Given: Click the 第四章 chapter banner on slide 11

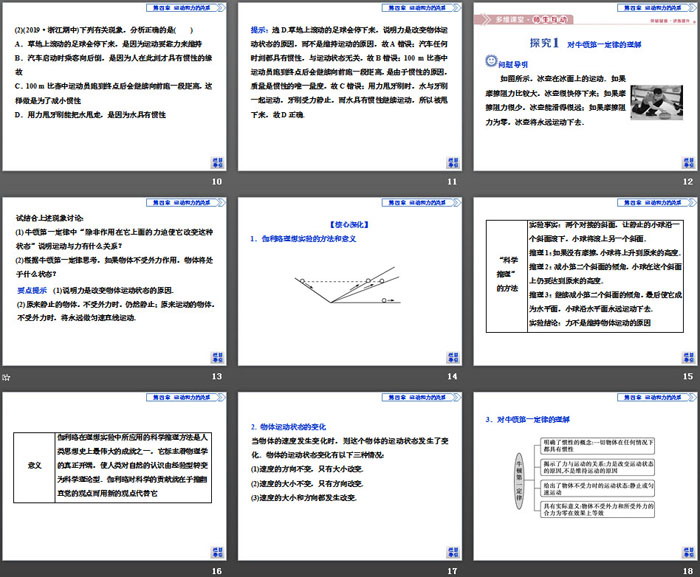Looking at the screenshot, I should tap(421, 8).
